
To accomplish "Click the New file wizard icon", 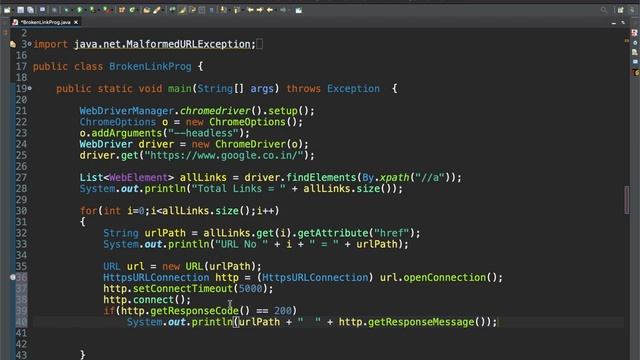I will (7, 10).
